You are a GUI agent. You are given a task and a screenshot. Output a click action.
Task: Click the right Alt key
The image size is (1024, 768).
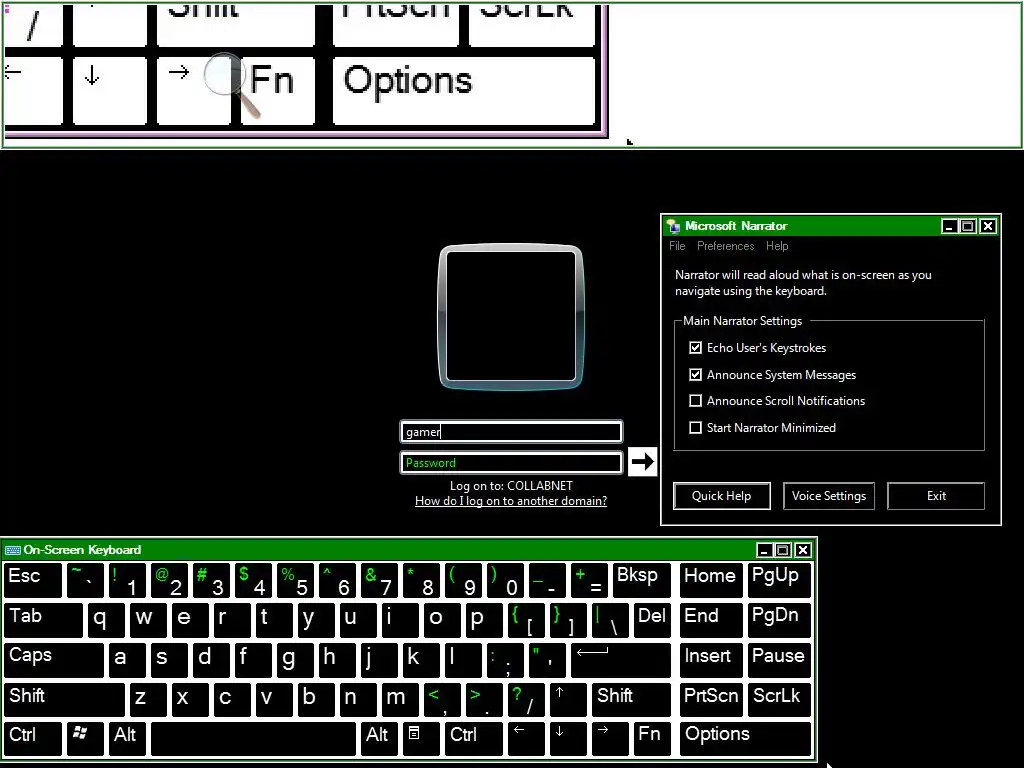click(379, 739)
